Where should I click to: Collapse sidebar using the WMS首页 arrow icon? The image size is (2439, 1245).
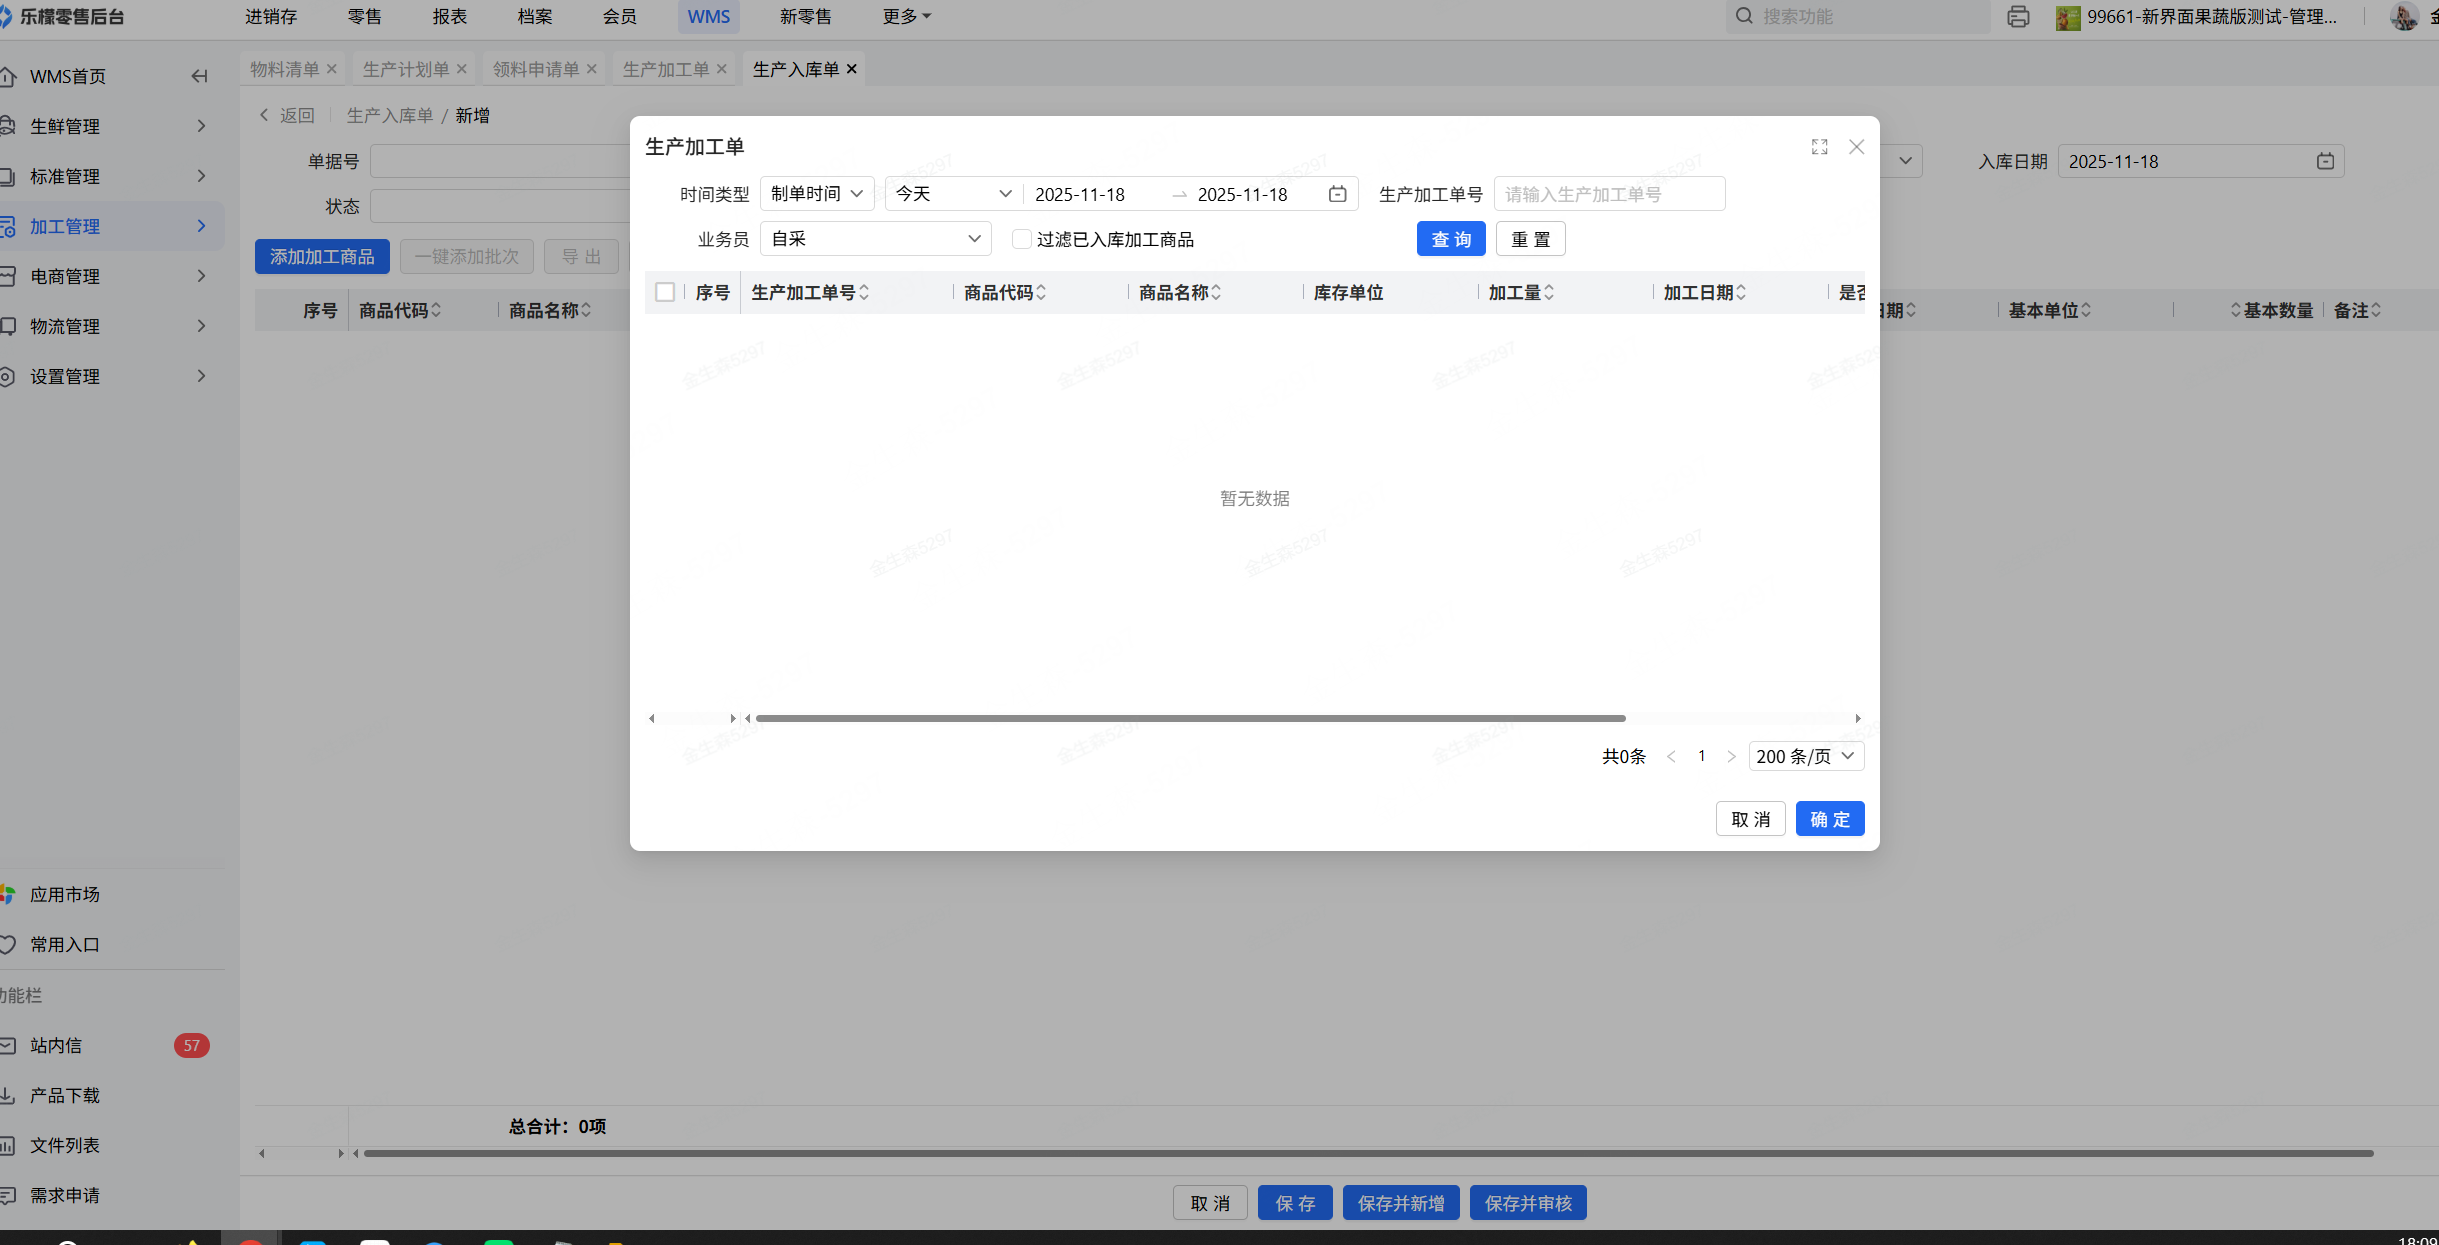[199, 76]
